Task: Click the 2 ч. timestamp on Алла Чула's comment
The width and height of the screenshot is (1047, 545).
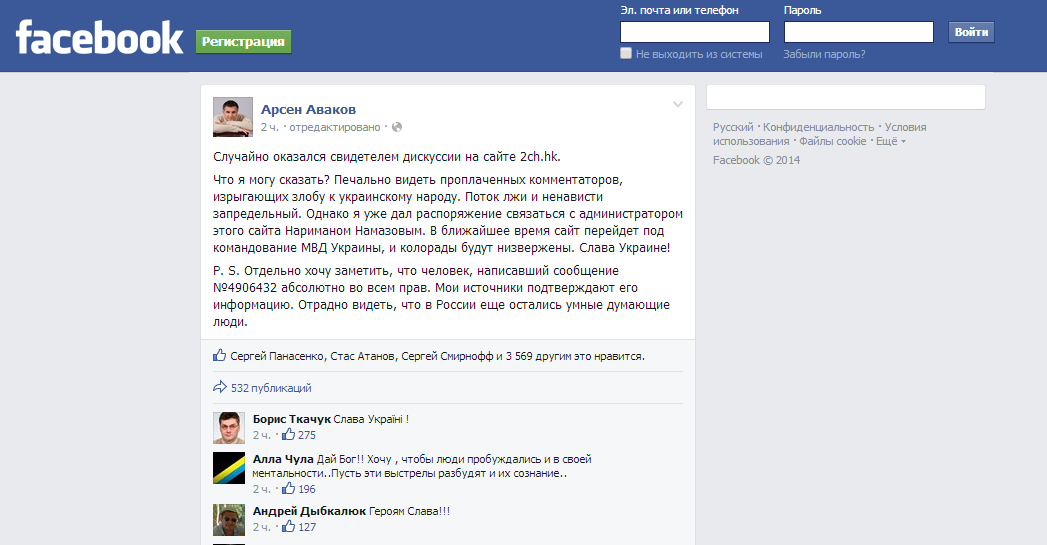Action: (262, 490)
